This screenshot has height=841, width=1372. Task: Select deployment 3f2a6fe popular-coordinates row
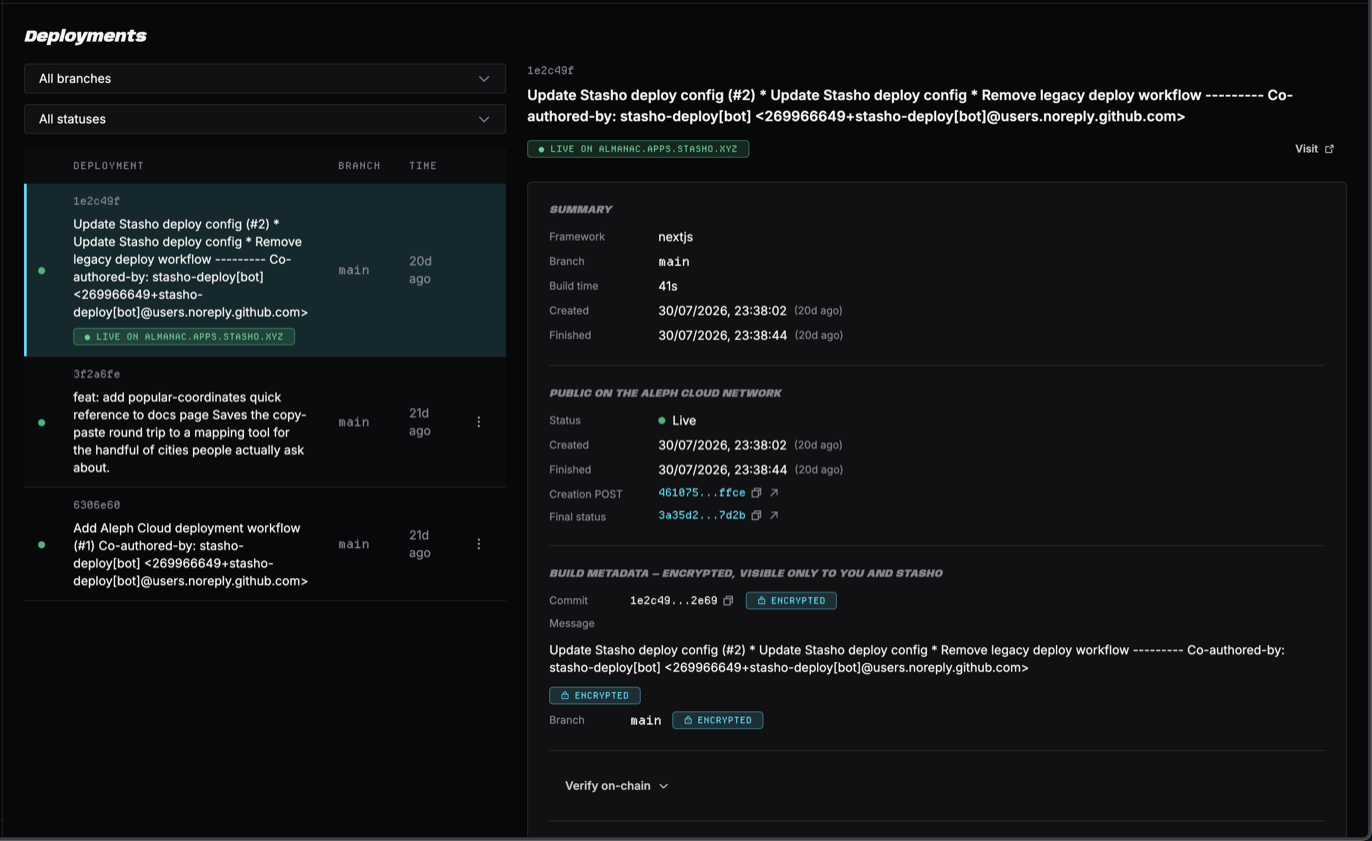coord(265,422)
